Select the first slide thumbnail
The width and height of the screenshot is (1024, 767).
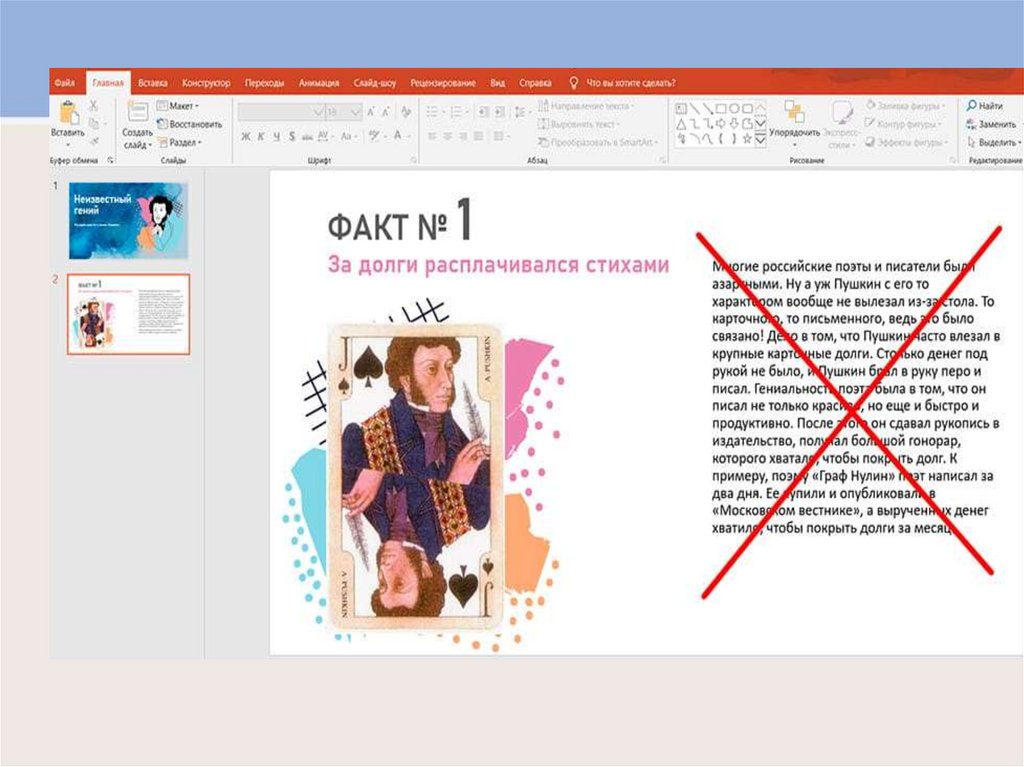(128, 220)
